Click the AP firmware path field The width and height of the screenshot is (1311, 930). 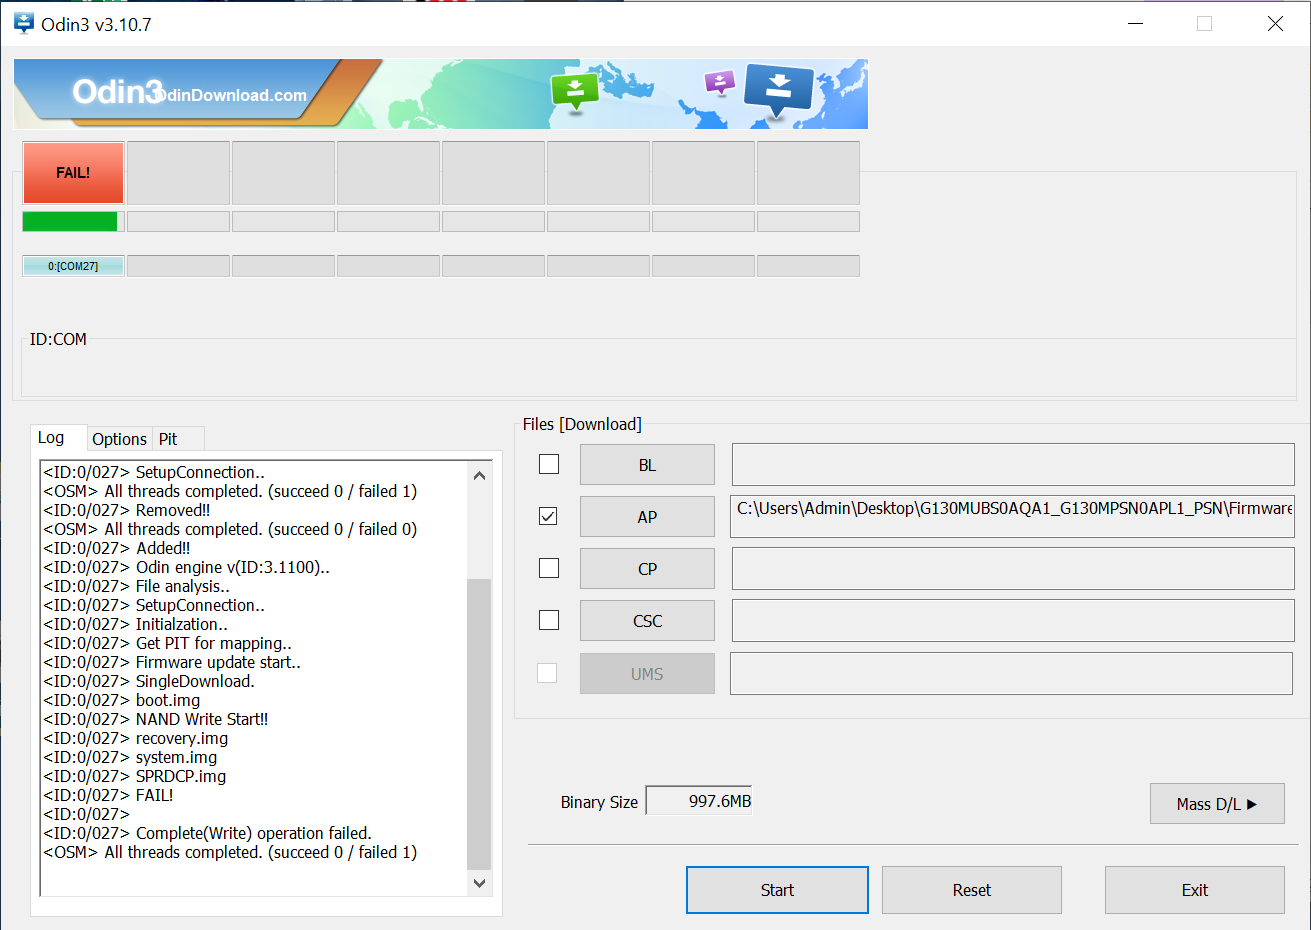click(x=1012, y=516)
